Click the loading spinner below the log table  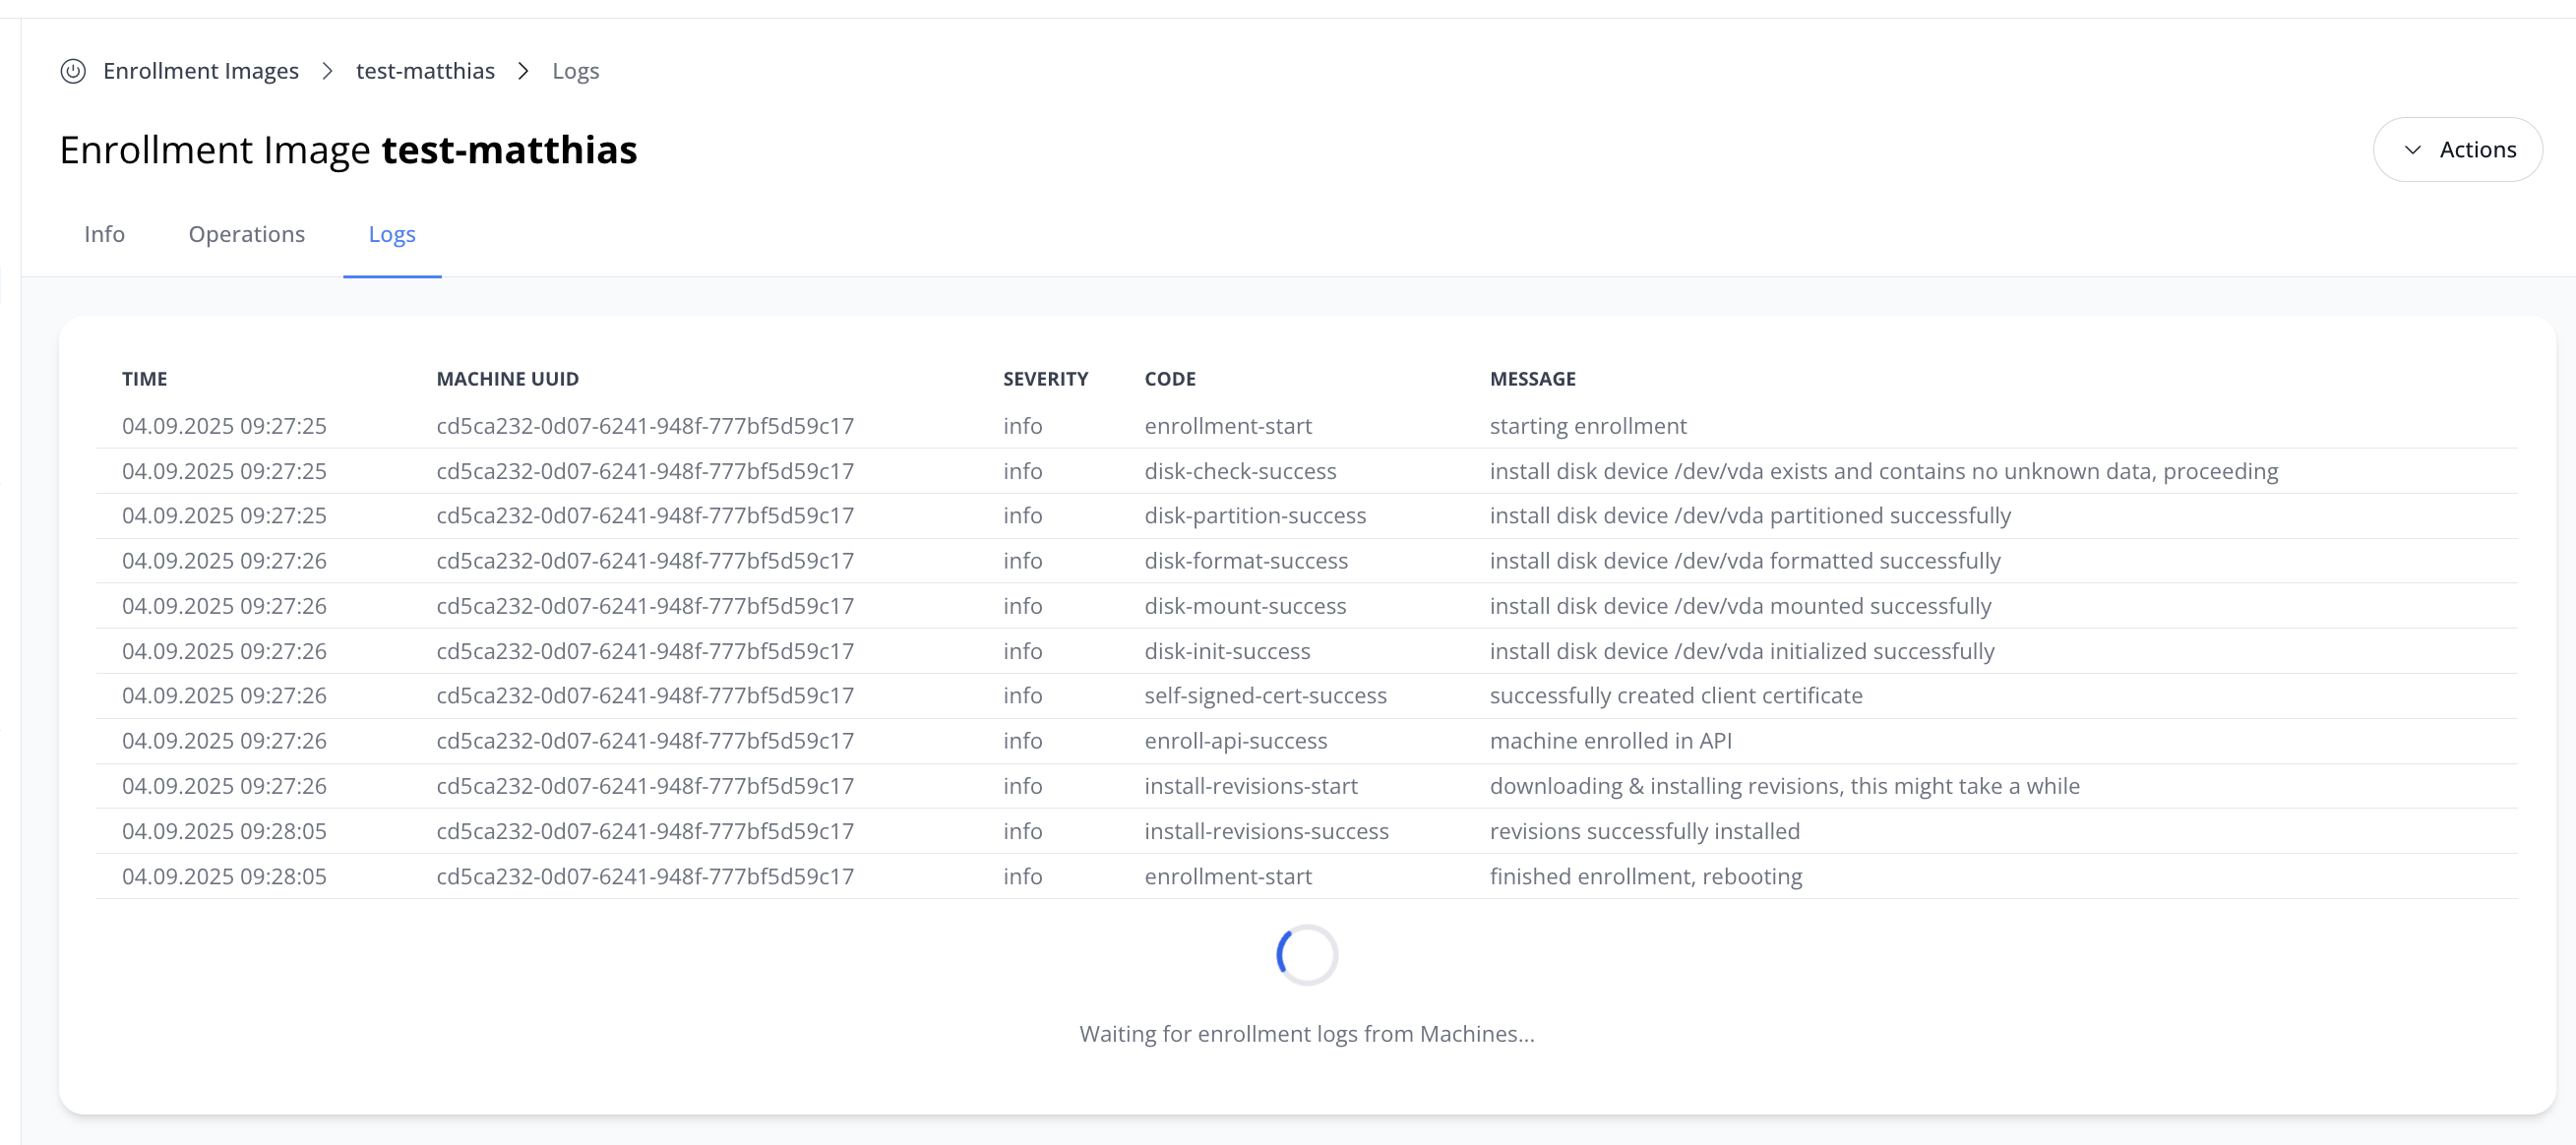tap(1306, 954)
